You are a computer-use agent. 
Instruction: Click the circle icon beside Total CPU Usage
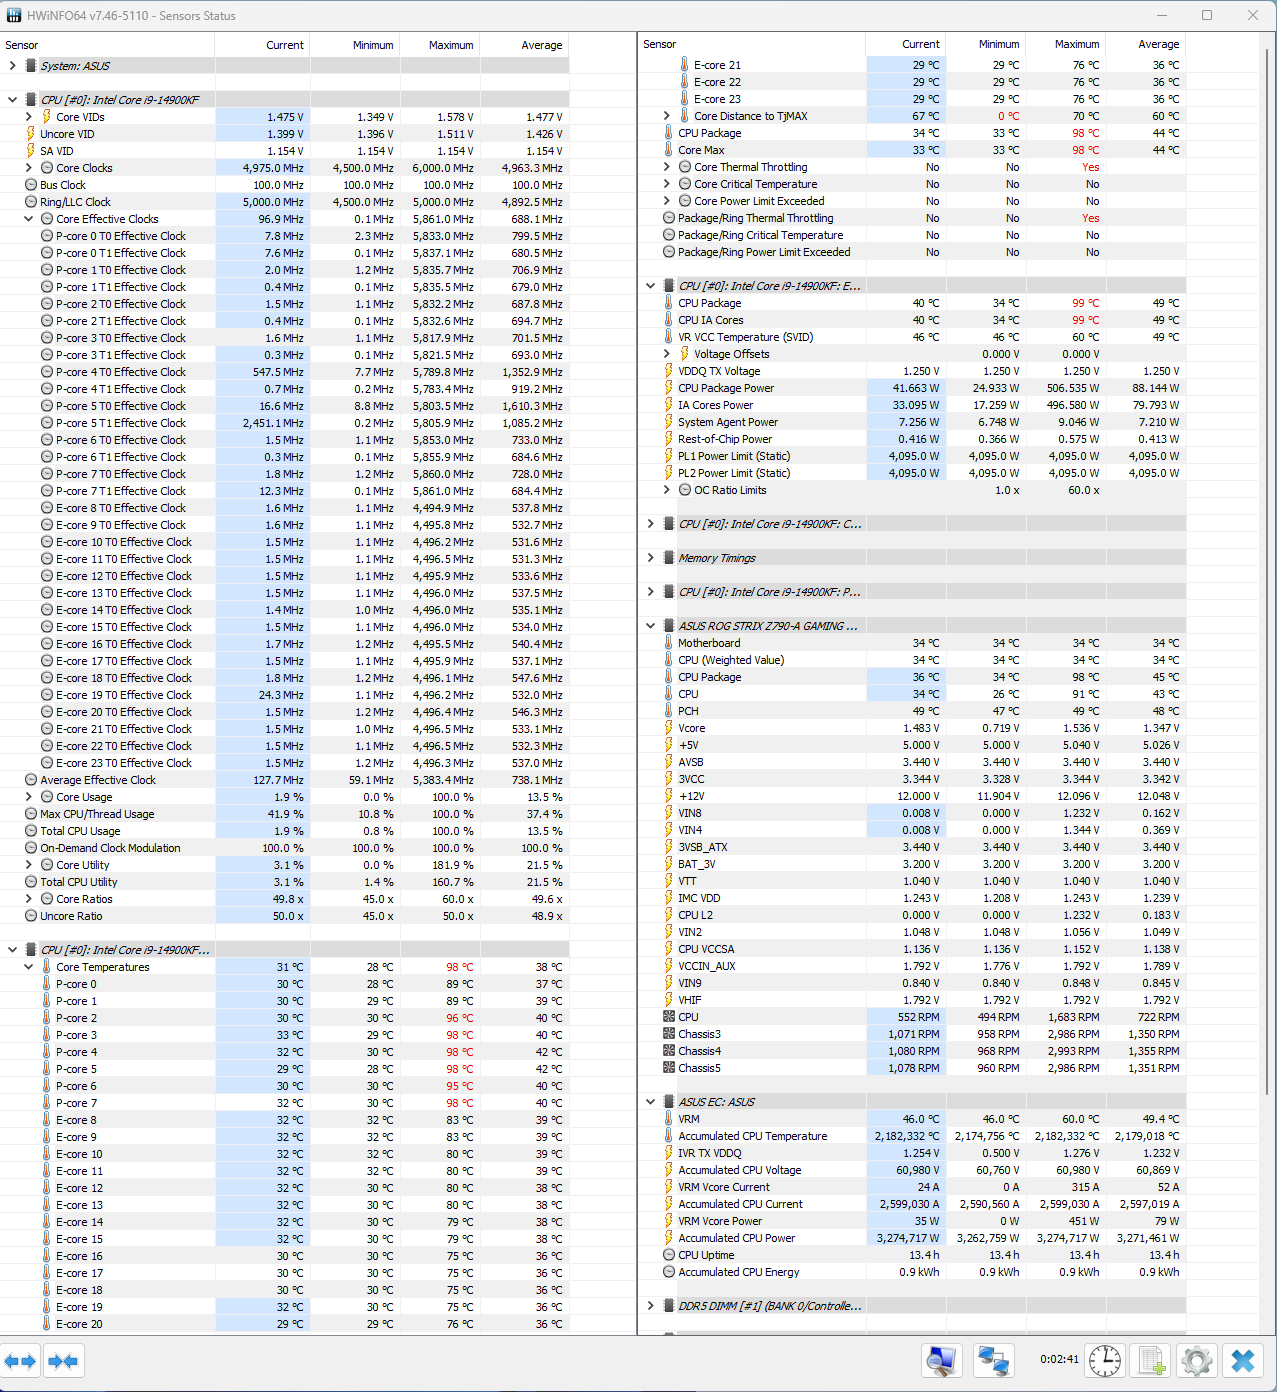[x=30, y=831]
